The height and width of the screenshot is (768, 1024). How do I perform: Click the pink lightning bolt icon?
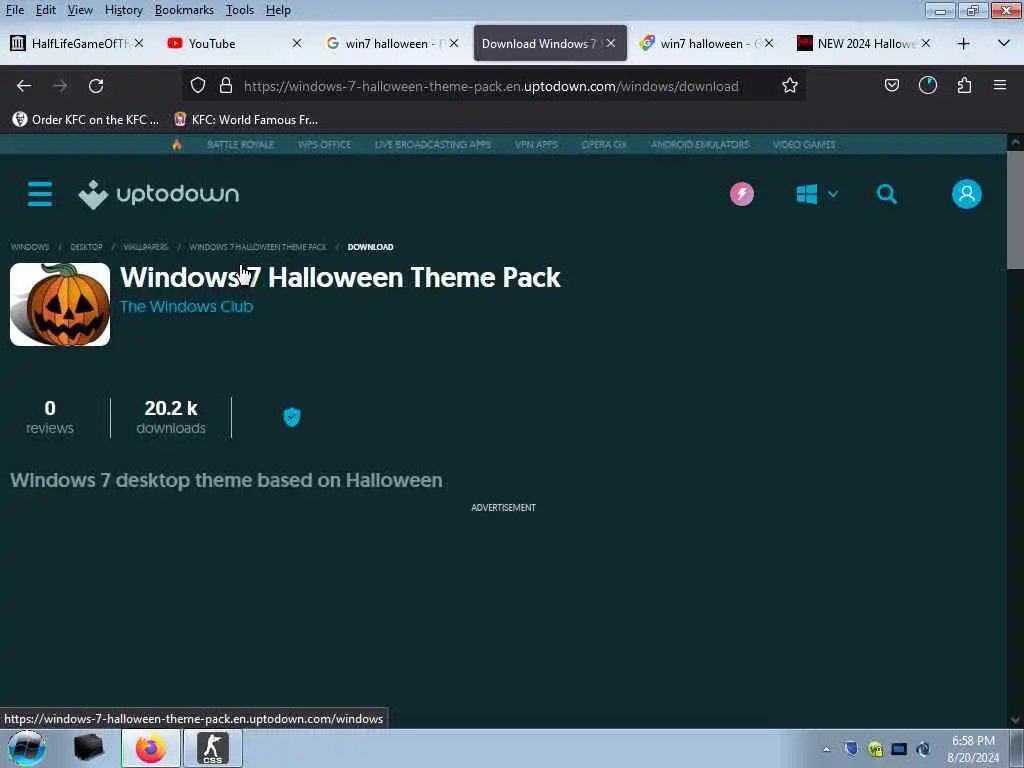[741, 194]
